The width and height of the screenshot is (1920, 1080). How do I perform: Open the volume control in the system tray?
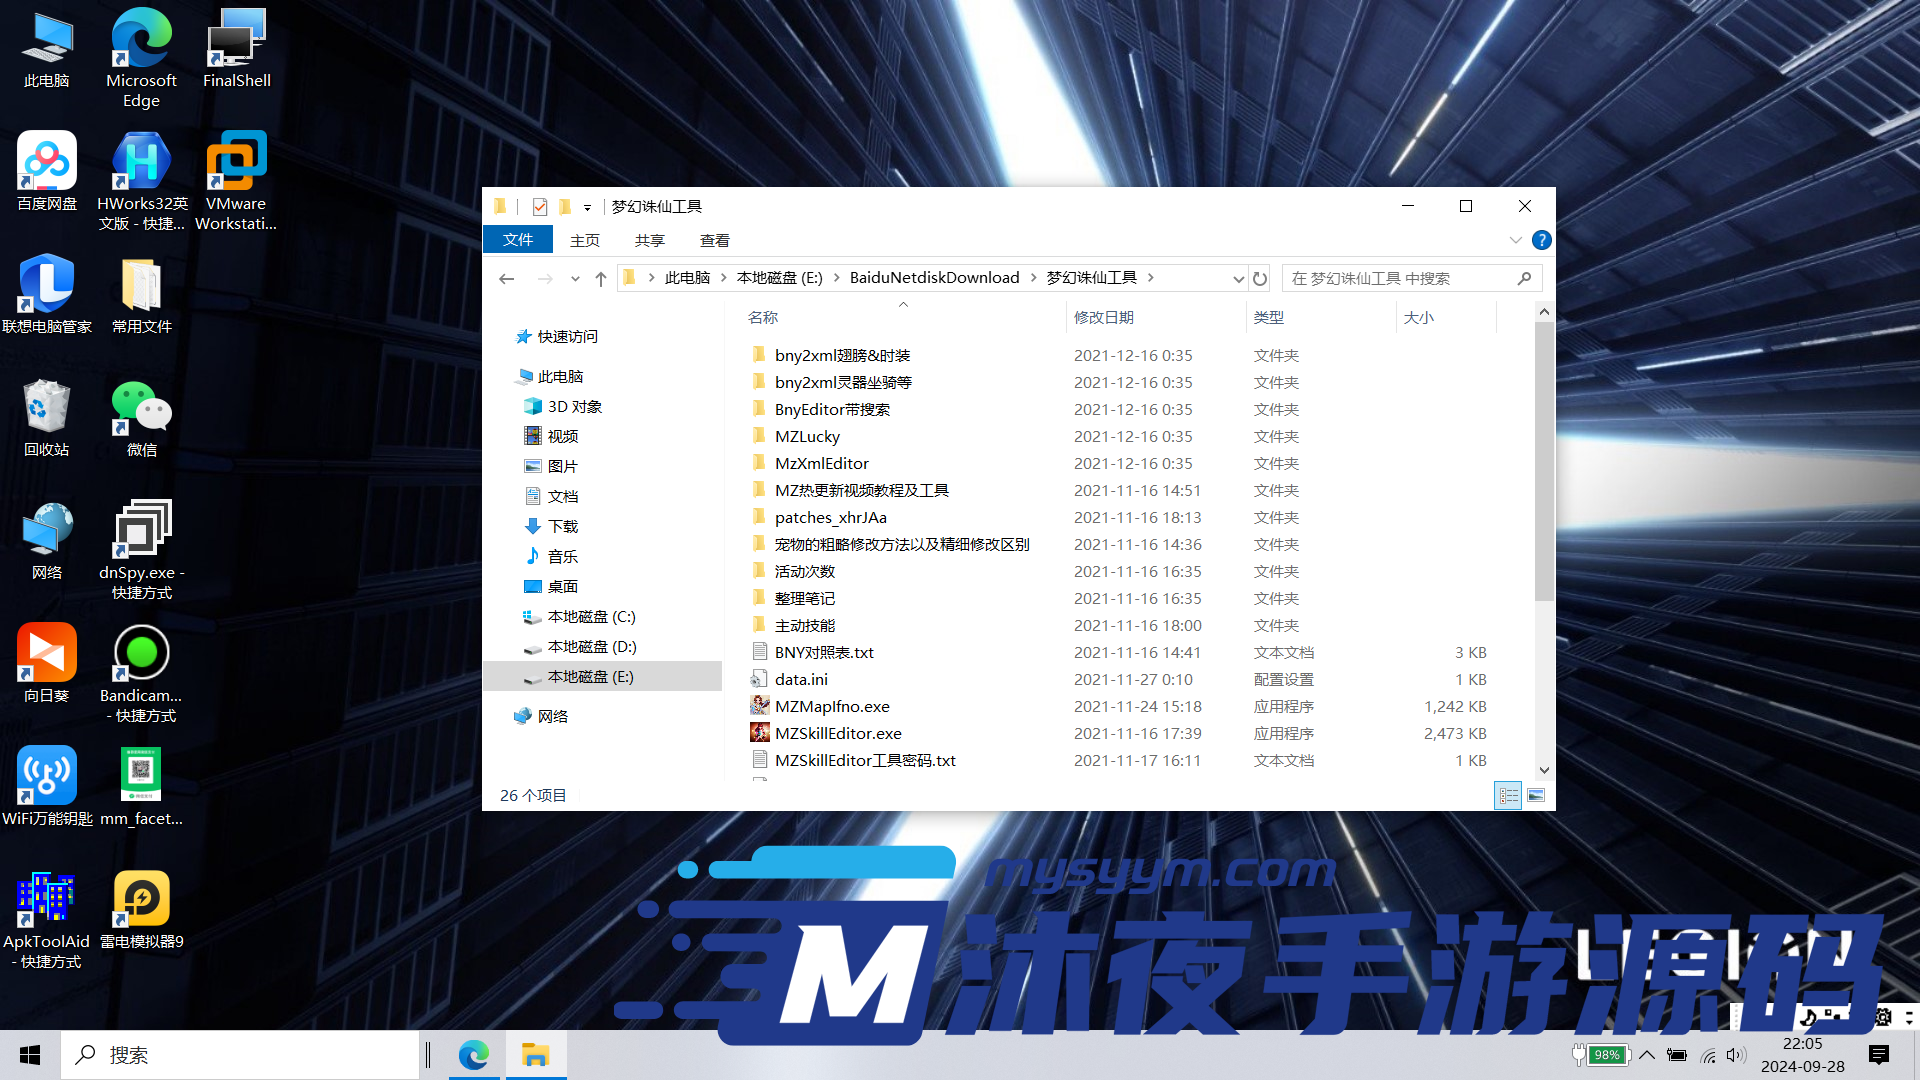(1735, 1054)
